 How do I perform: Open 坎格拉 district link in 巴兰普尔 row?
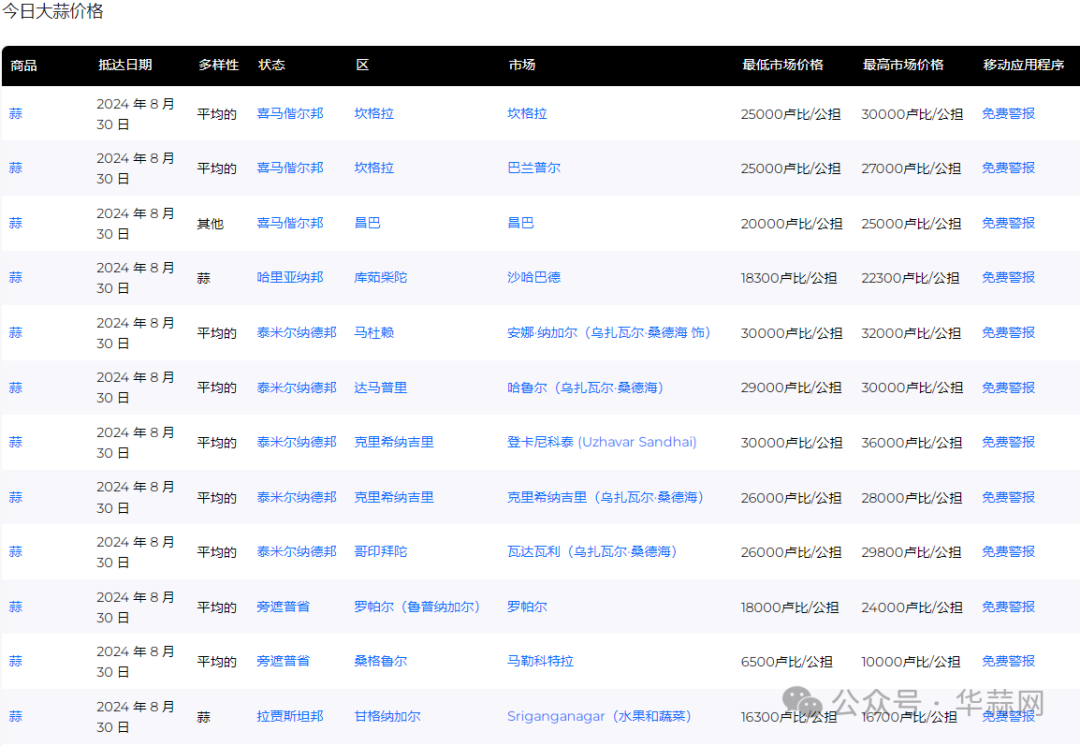click(x=374, y=168)
